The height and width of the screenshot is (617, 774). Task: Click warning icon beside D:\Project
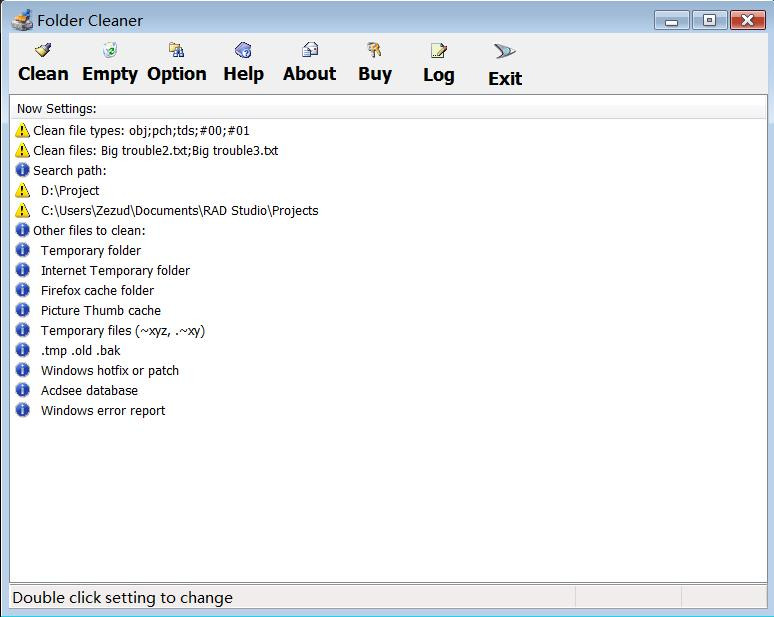click(x=22, y=190)
